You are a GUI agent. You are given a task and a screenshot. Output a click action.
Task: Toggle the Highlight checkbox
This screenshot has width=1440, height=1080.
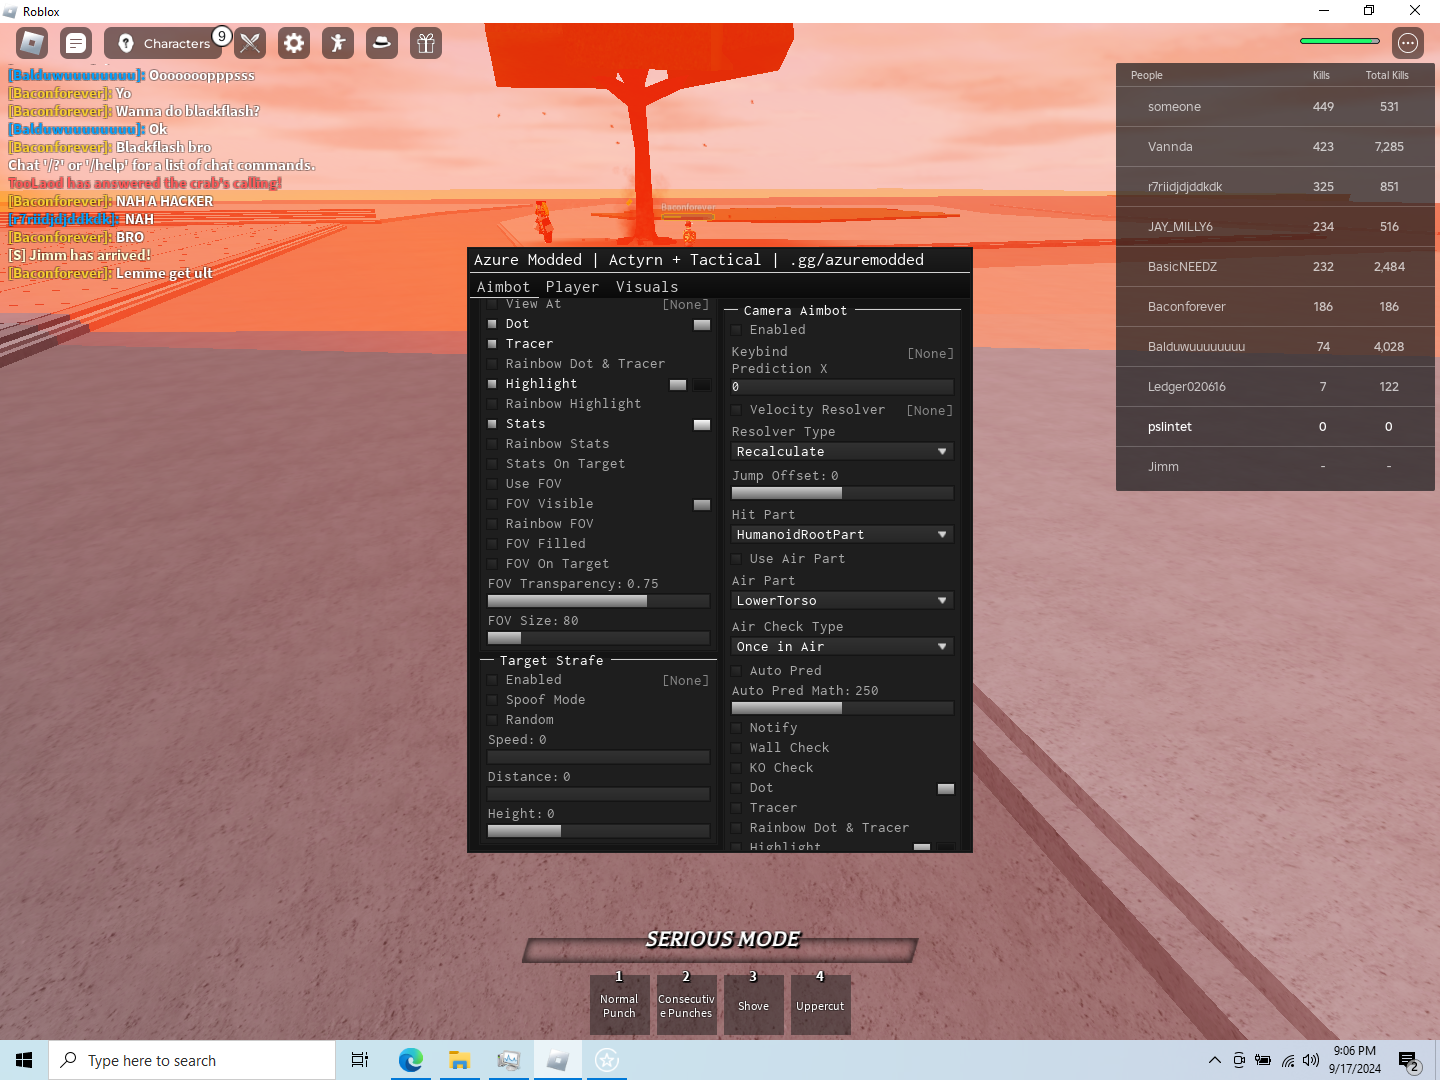tap(492, 384)
